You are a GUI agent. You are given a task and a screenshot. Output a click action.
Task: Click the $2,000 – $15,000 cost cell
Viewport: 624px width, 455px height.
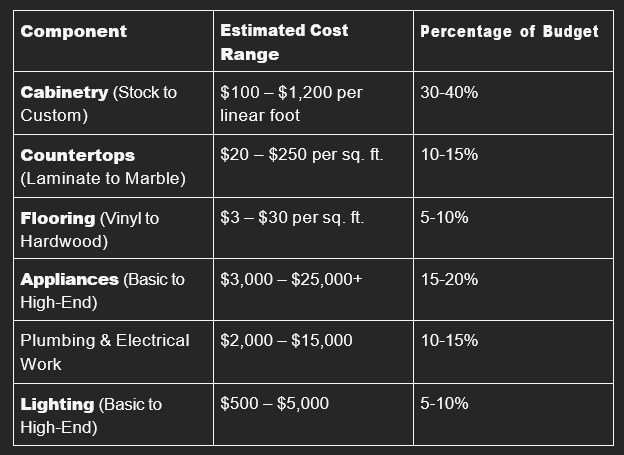pyautogui.click(x=286, y=340)
